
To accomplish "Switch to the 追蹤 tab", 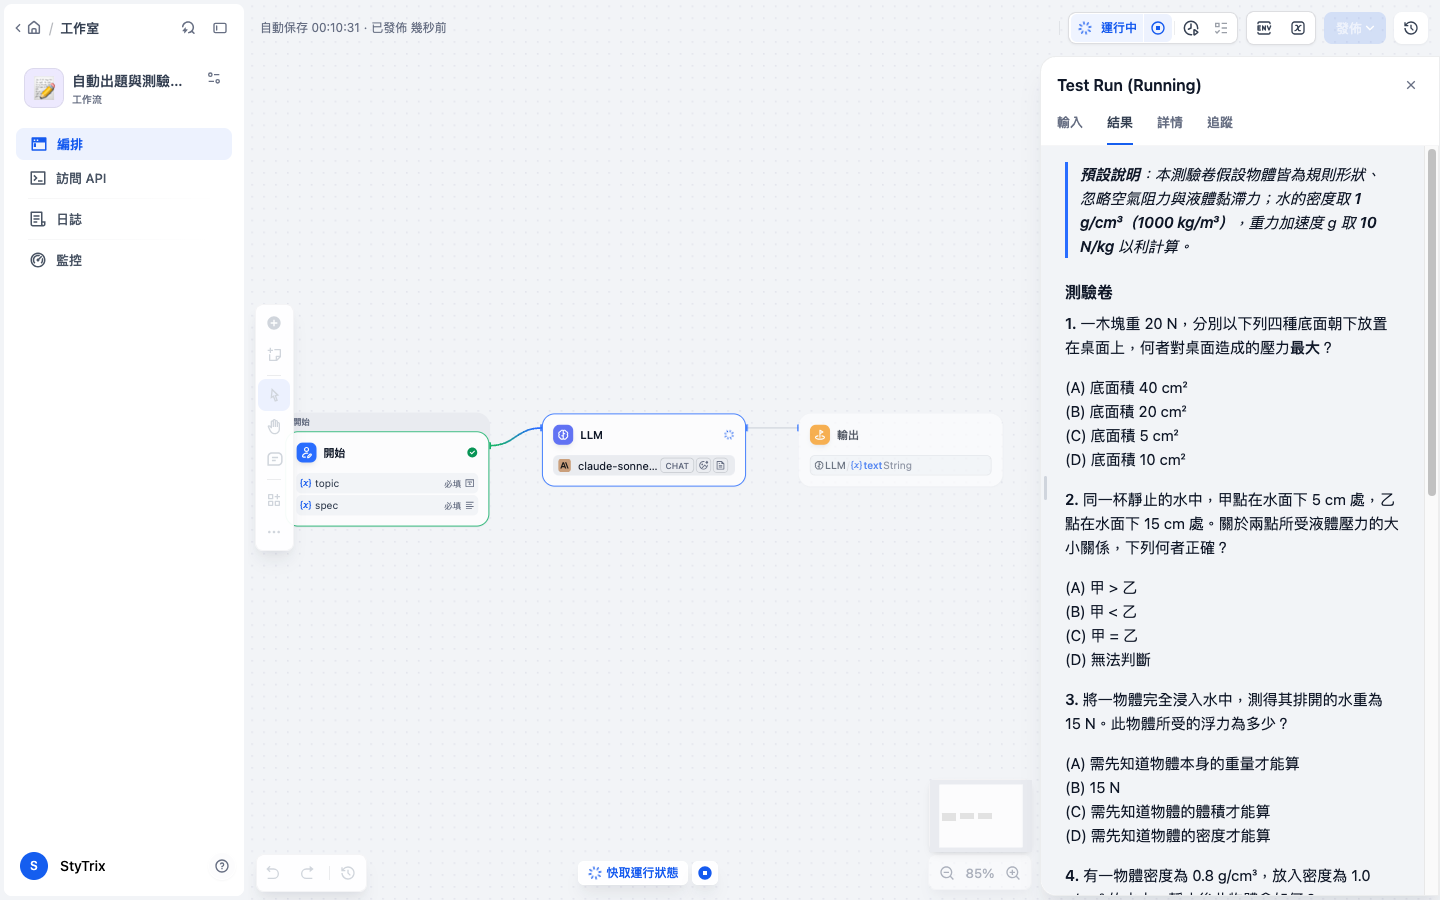I will [x=1220, y=122].
